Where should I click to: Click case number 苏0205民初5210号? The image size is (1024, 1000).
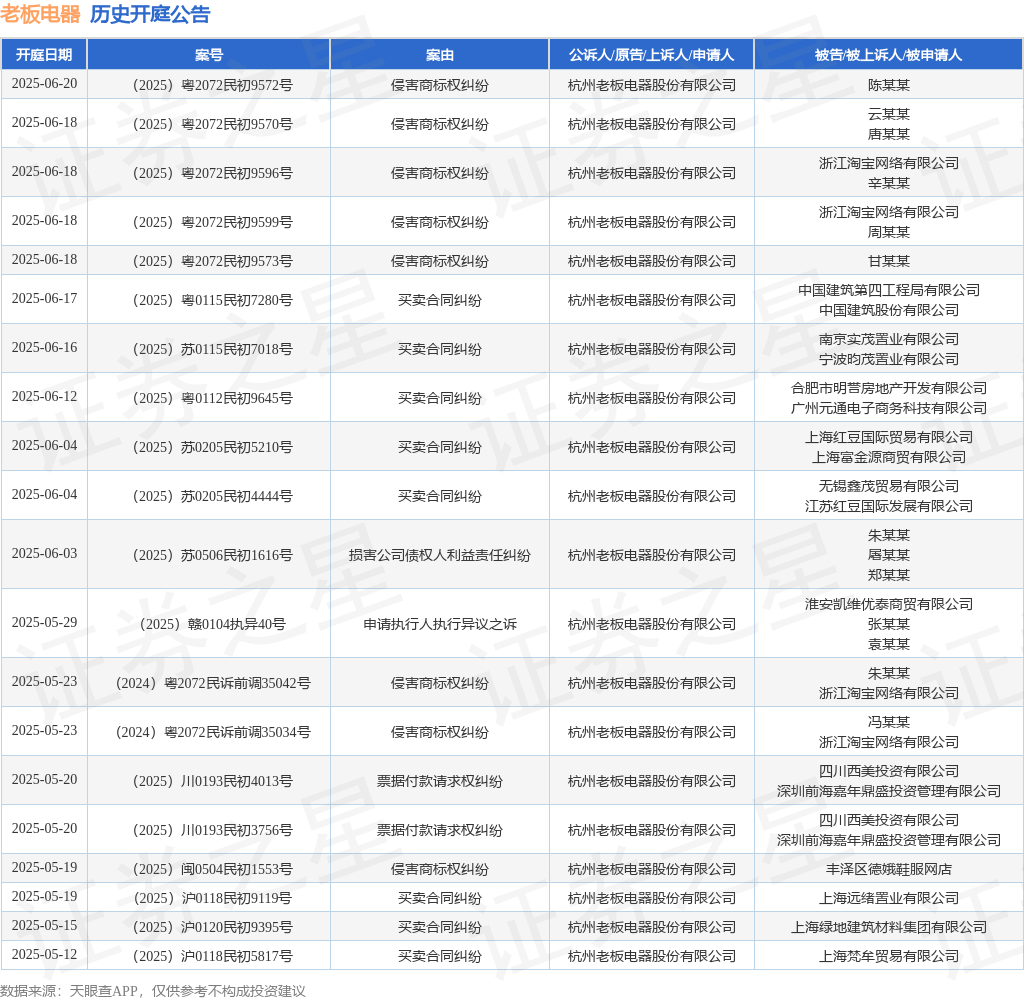[x=212, y=447]
